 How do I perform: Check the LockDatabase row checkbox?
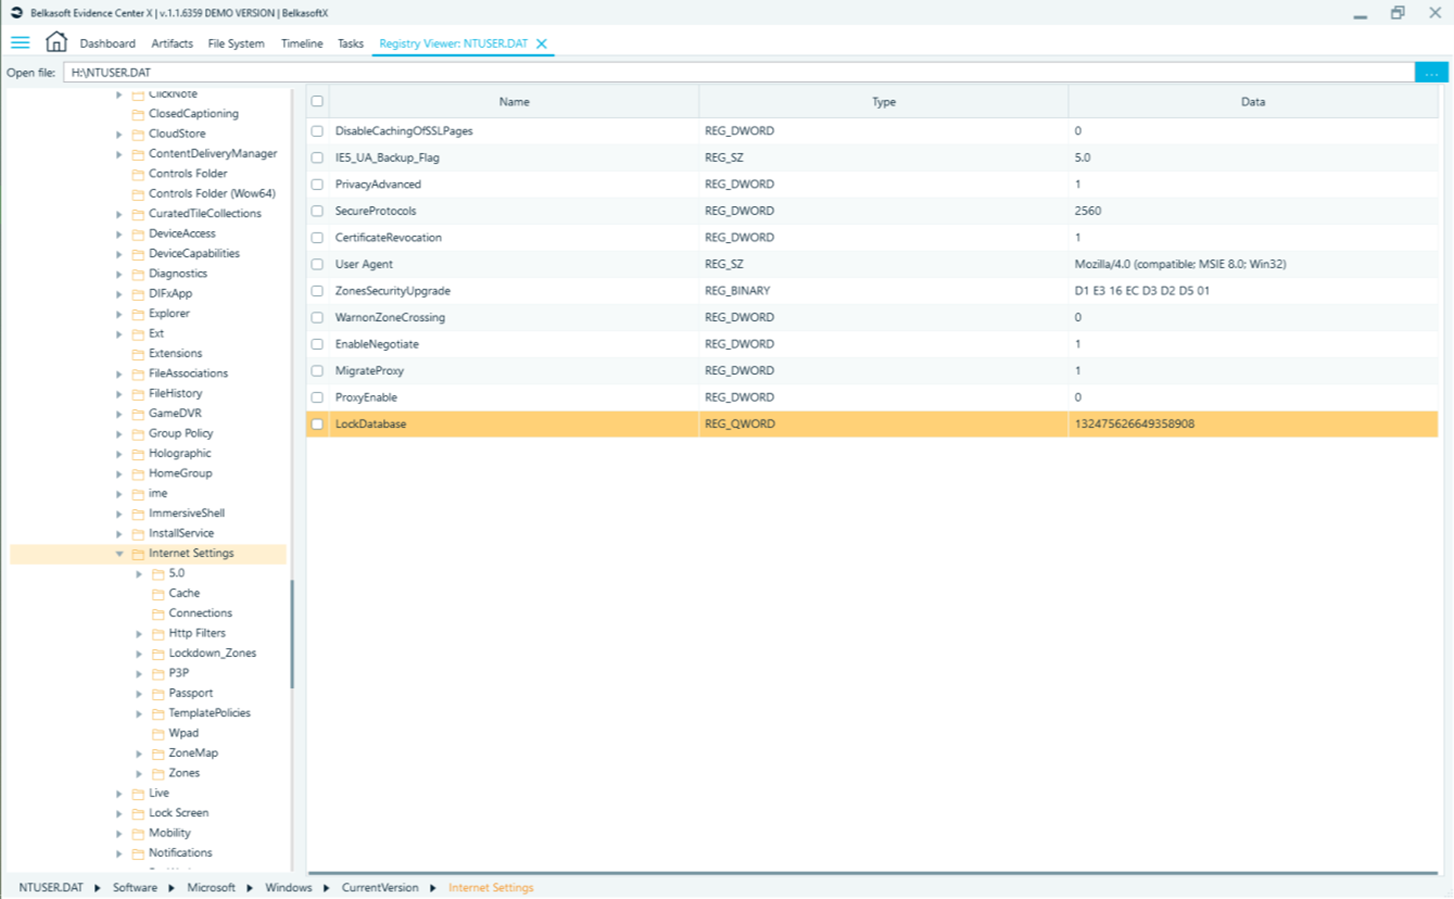tap(317, 424)
